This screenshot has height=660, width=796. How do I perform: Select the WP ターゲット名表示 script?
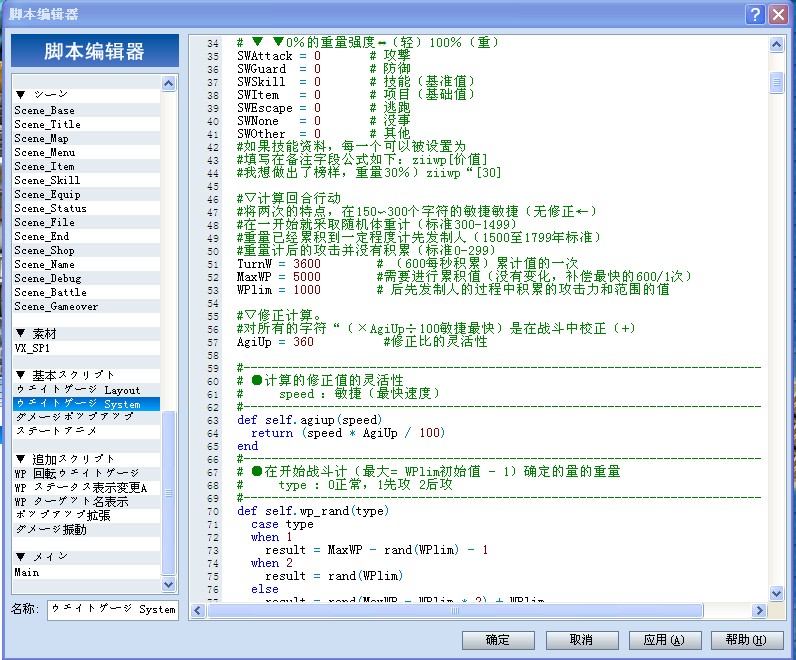87,502
